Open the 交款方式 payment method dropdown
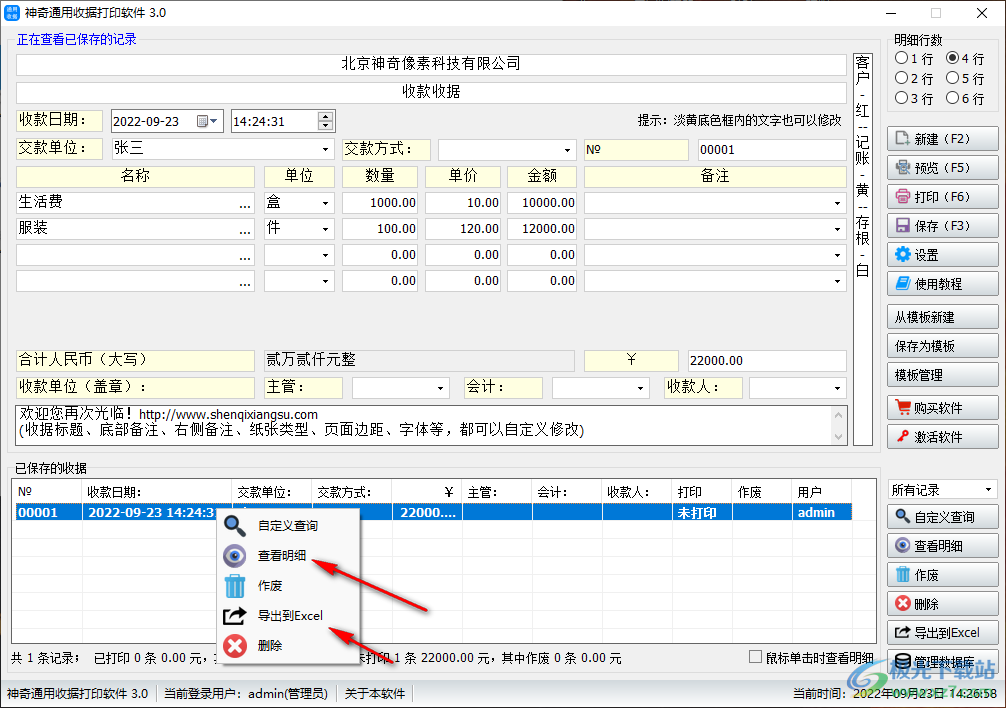The image size is (1006, 708). [x=570, y=148]
